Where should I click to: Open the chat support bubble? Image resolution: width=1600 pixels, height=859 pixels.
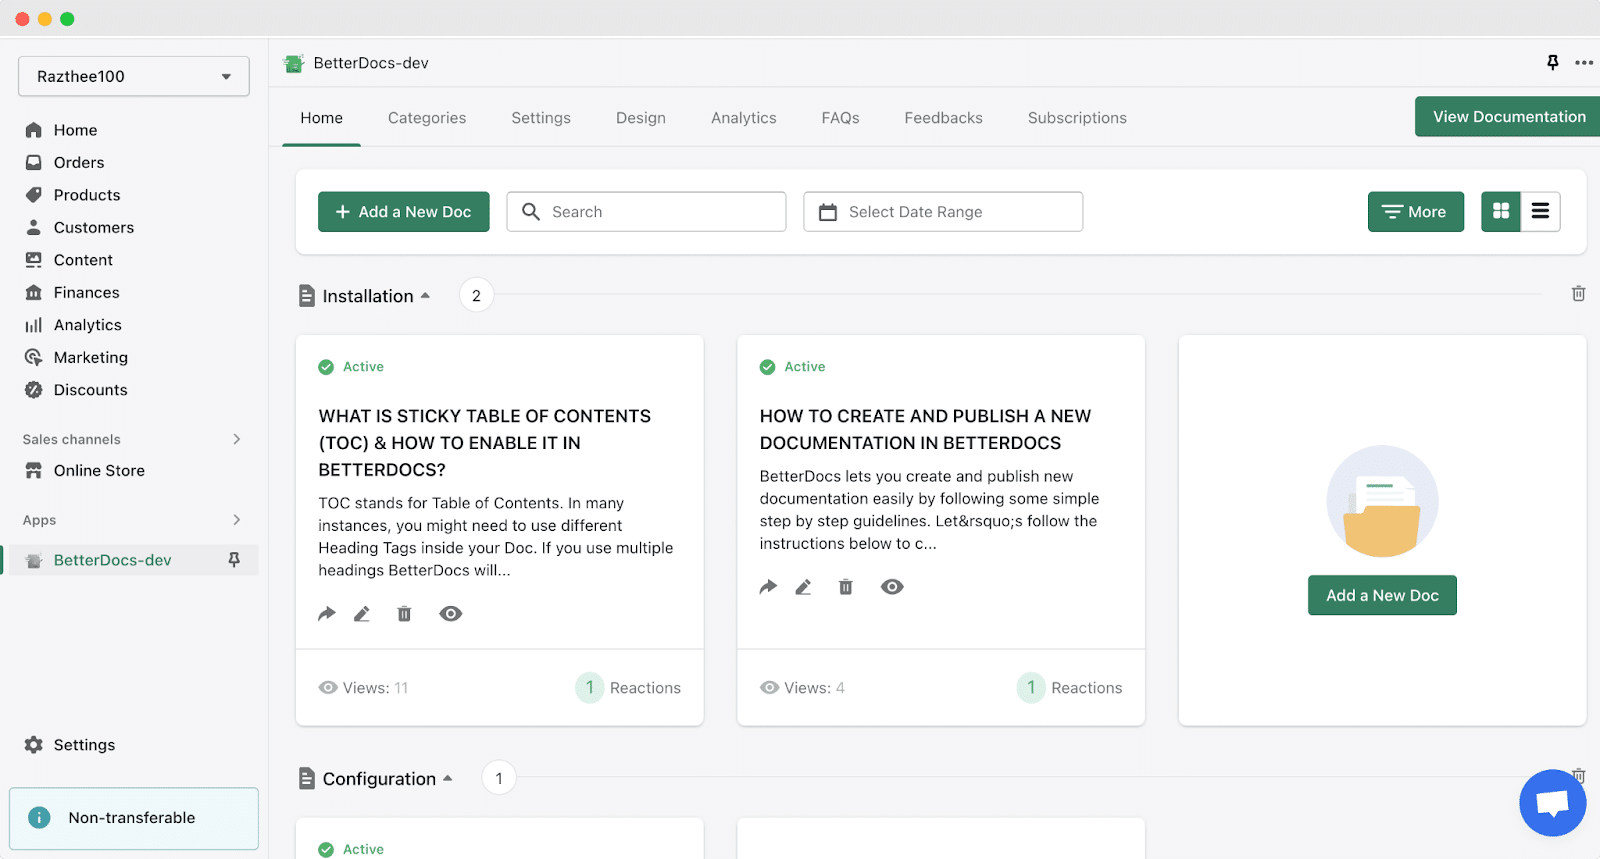pyautogui.click(x=1552, y=802)
